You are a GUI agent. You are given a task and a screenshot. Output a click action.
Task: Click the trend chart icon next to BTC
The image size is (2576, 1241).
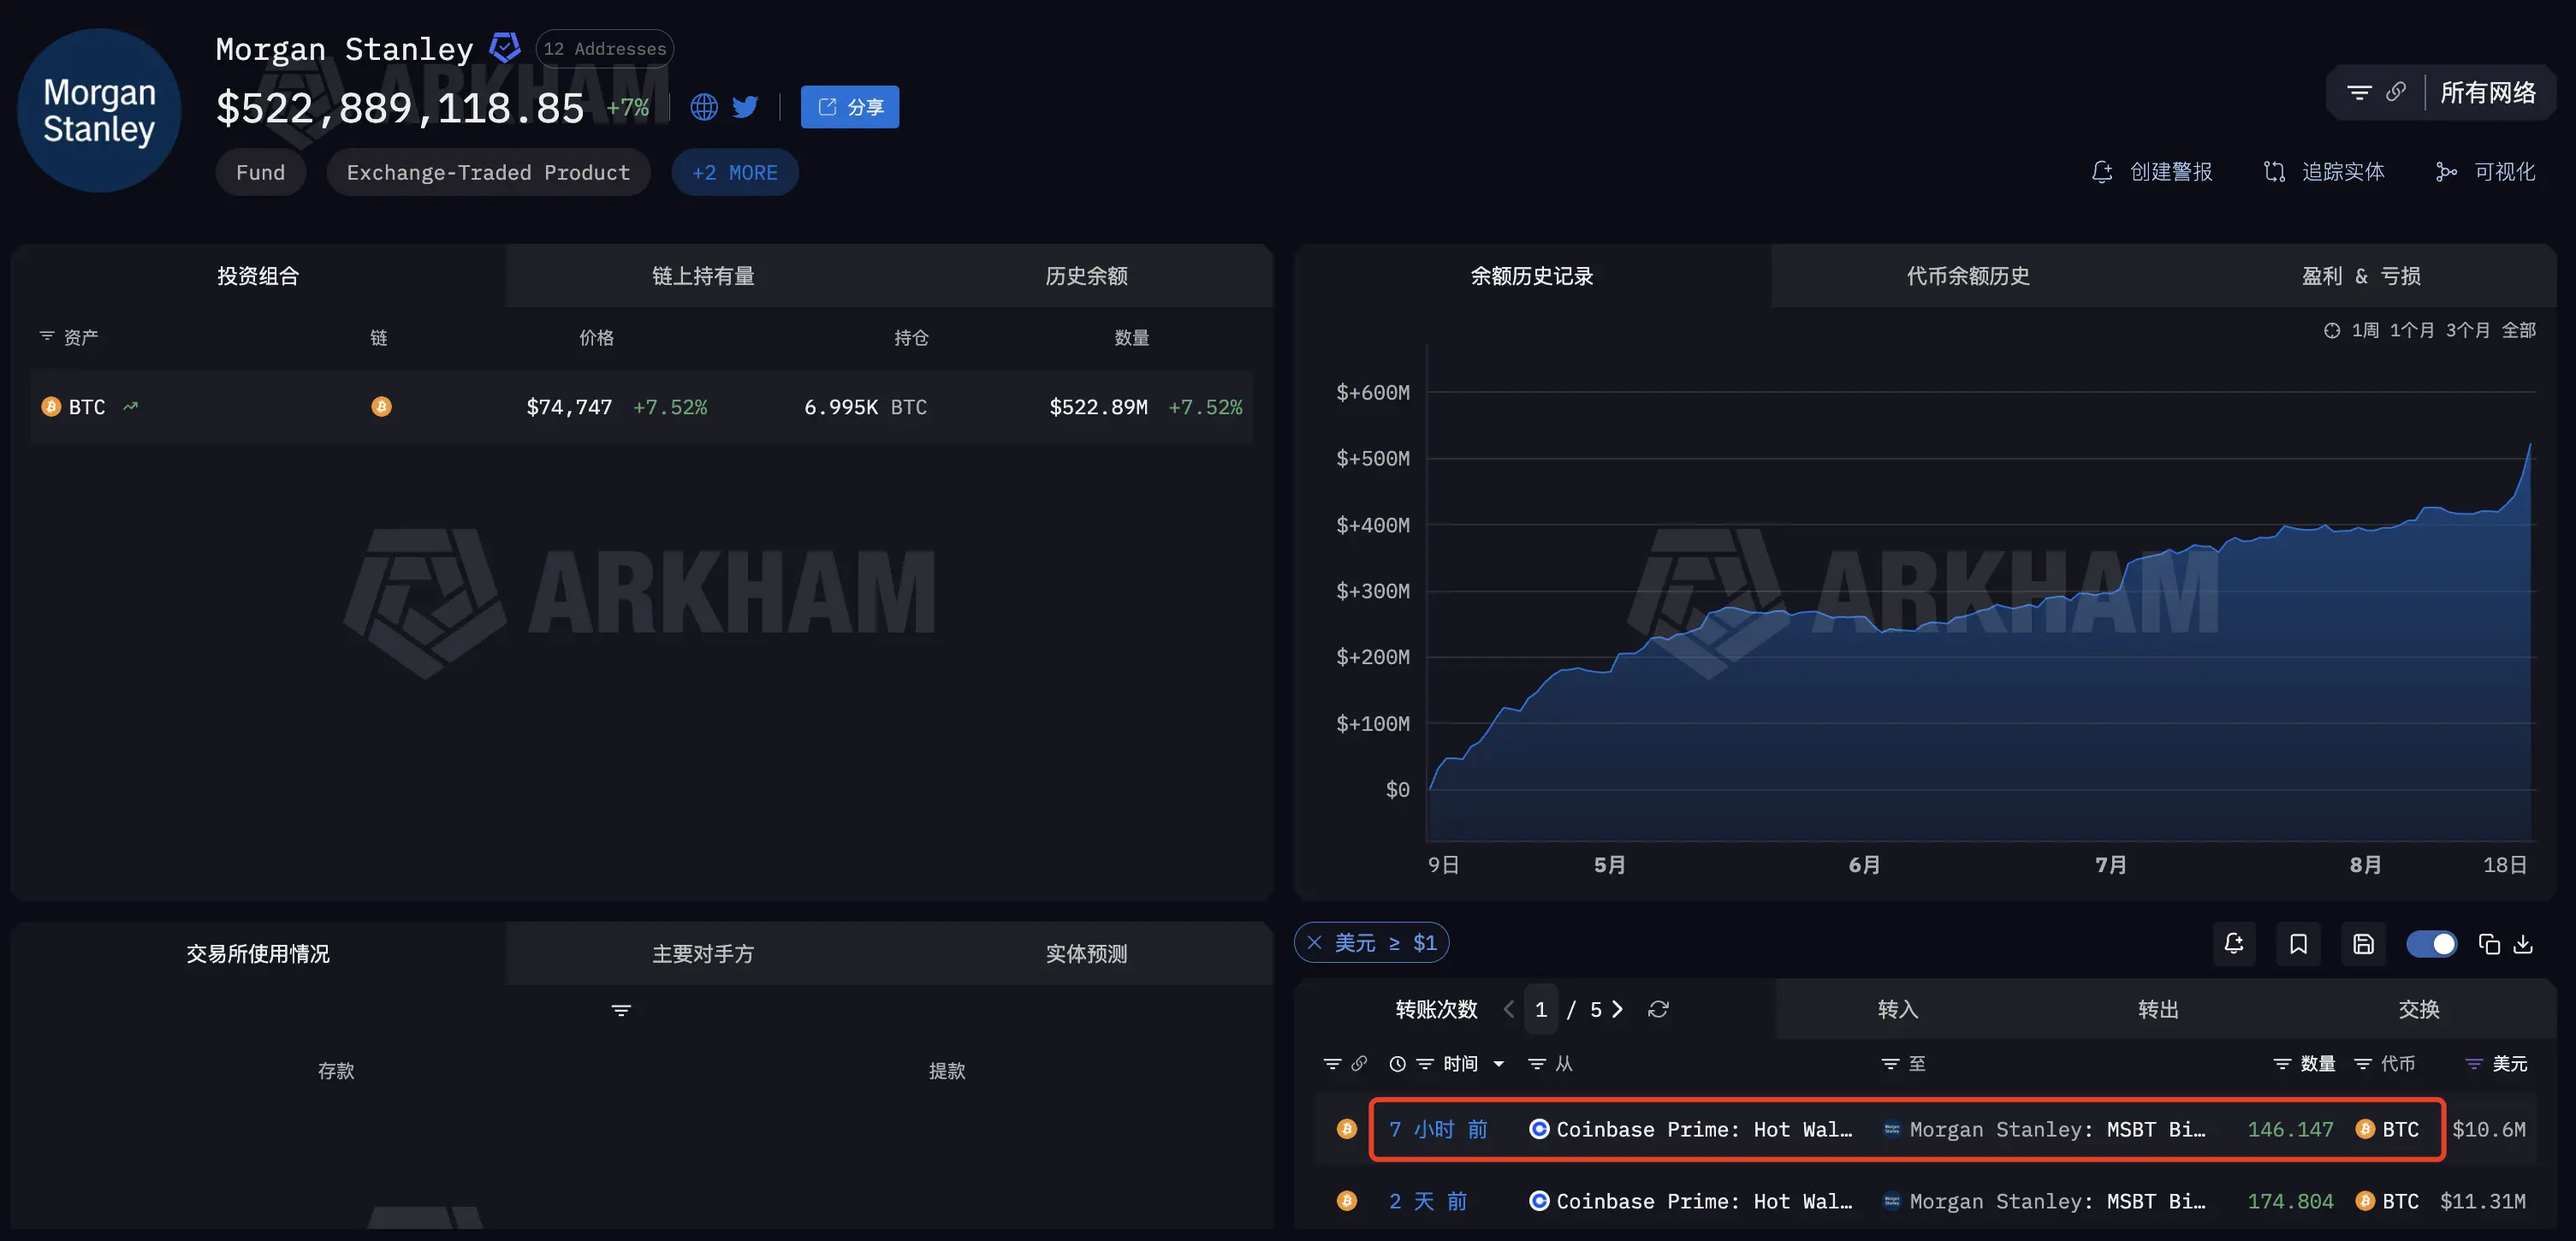[130, 406]
